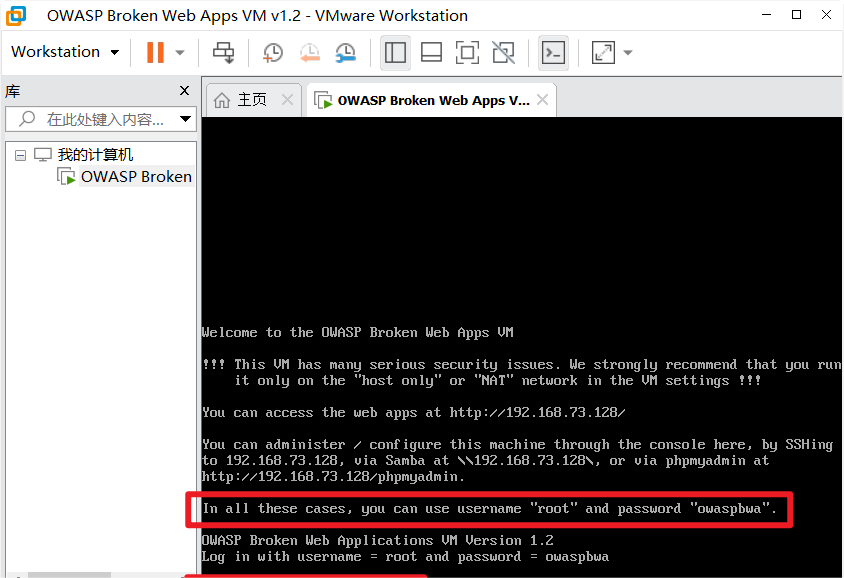Viewport: 844px width, 578px height.
Task: Select 我的计算机 in the library tree
Action: pyautogui.click(x=95, y=155)
